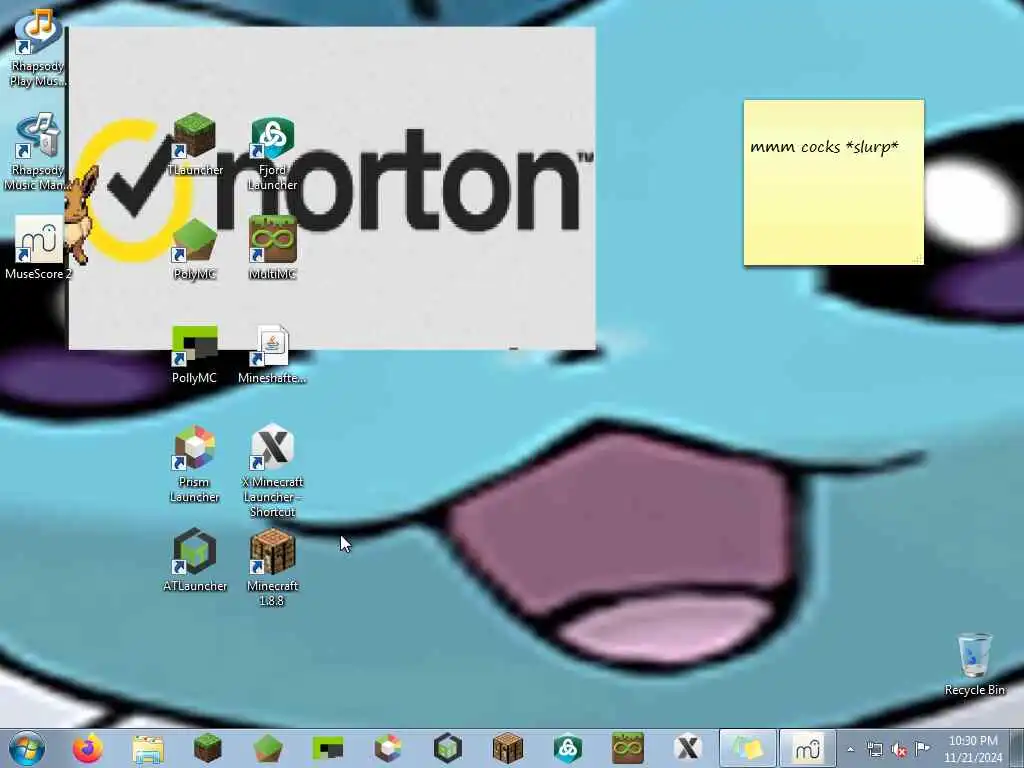
Task: Select X Minecraft Launcher shortcut icon
Action: click(272, 471)
